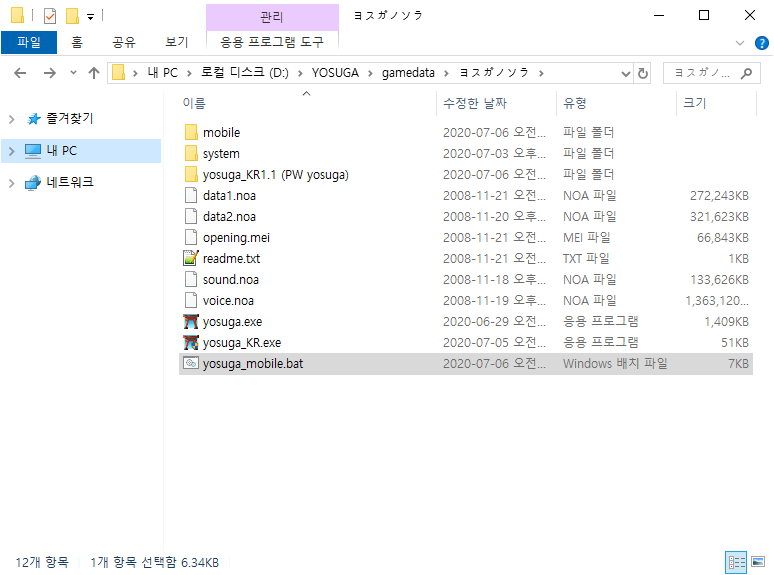The image size is (774, 575).
Task: Select the yosuga_mobile.bat batch icon
Action: pyautogui.click(x=191, y=363)
